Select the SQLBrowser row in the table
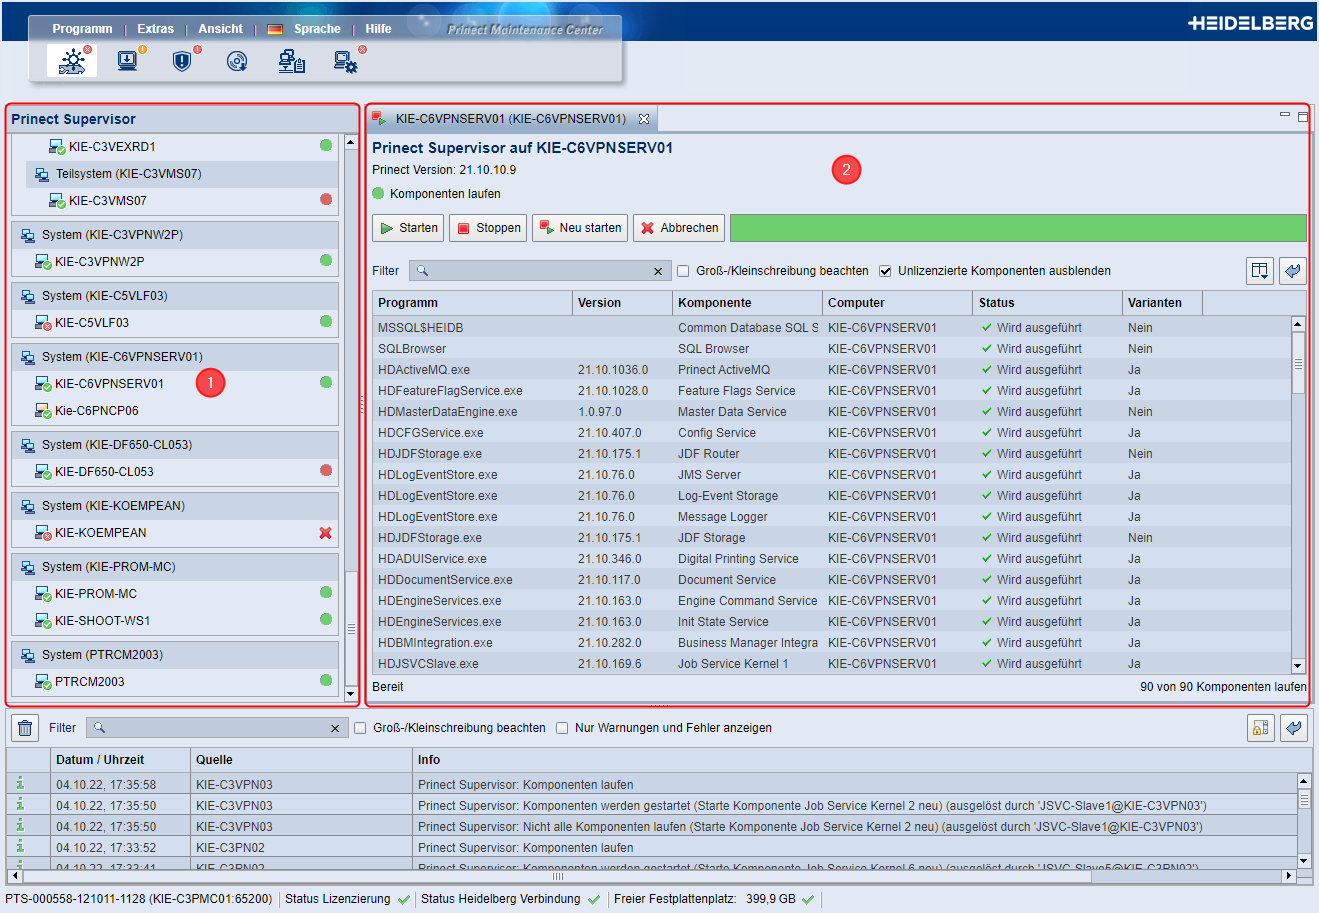The height and width of the screenshot is (913, 1319). pos(832,349)
